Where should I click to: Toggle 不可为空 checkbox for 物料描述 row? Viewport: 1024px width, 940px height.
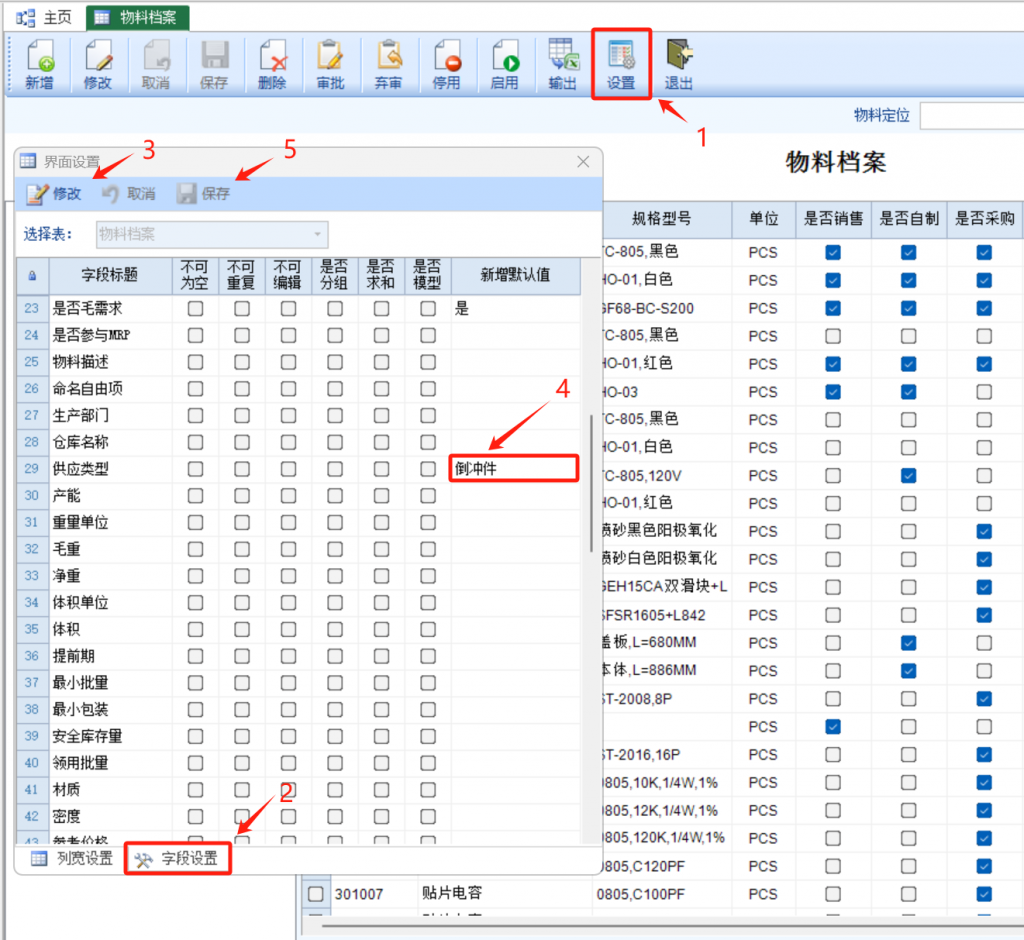coord(195,362)
